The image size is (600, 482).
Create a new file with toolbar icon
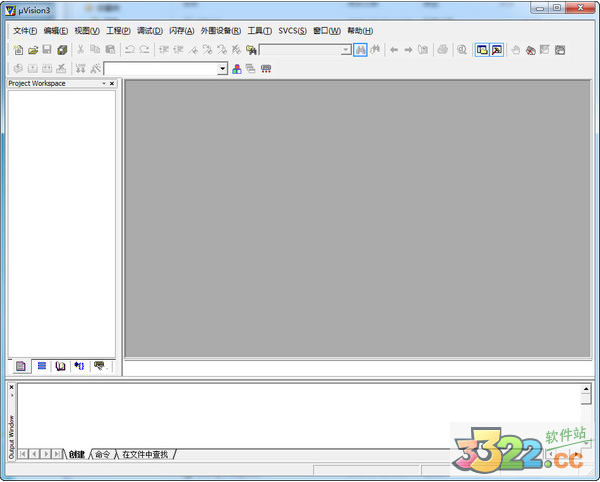pos(18,50)
